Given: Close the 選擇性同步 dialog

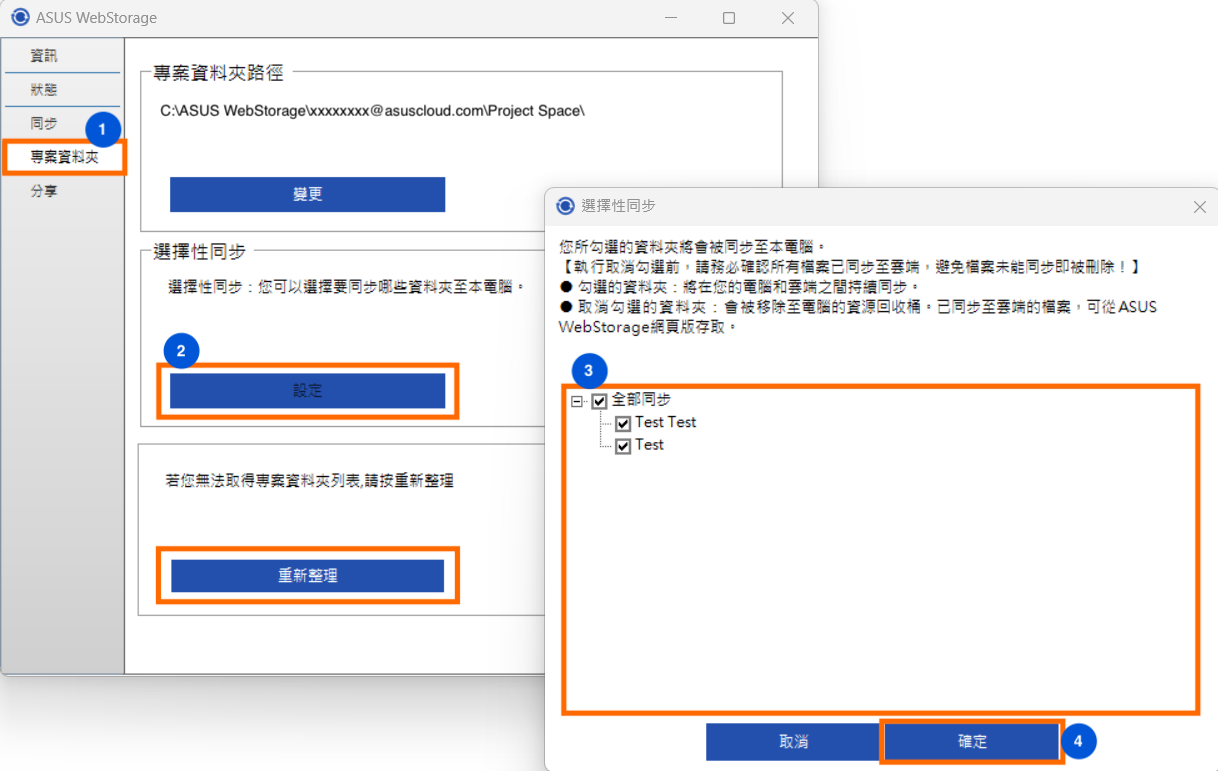Looking at the screenshot, I should pos(1200,206).
